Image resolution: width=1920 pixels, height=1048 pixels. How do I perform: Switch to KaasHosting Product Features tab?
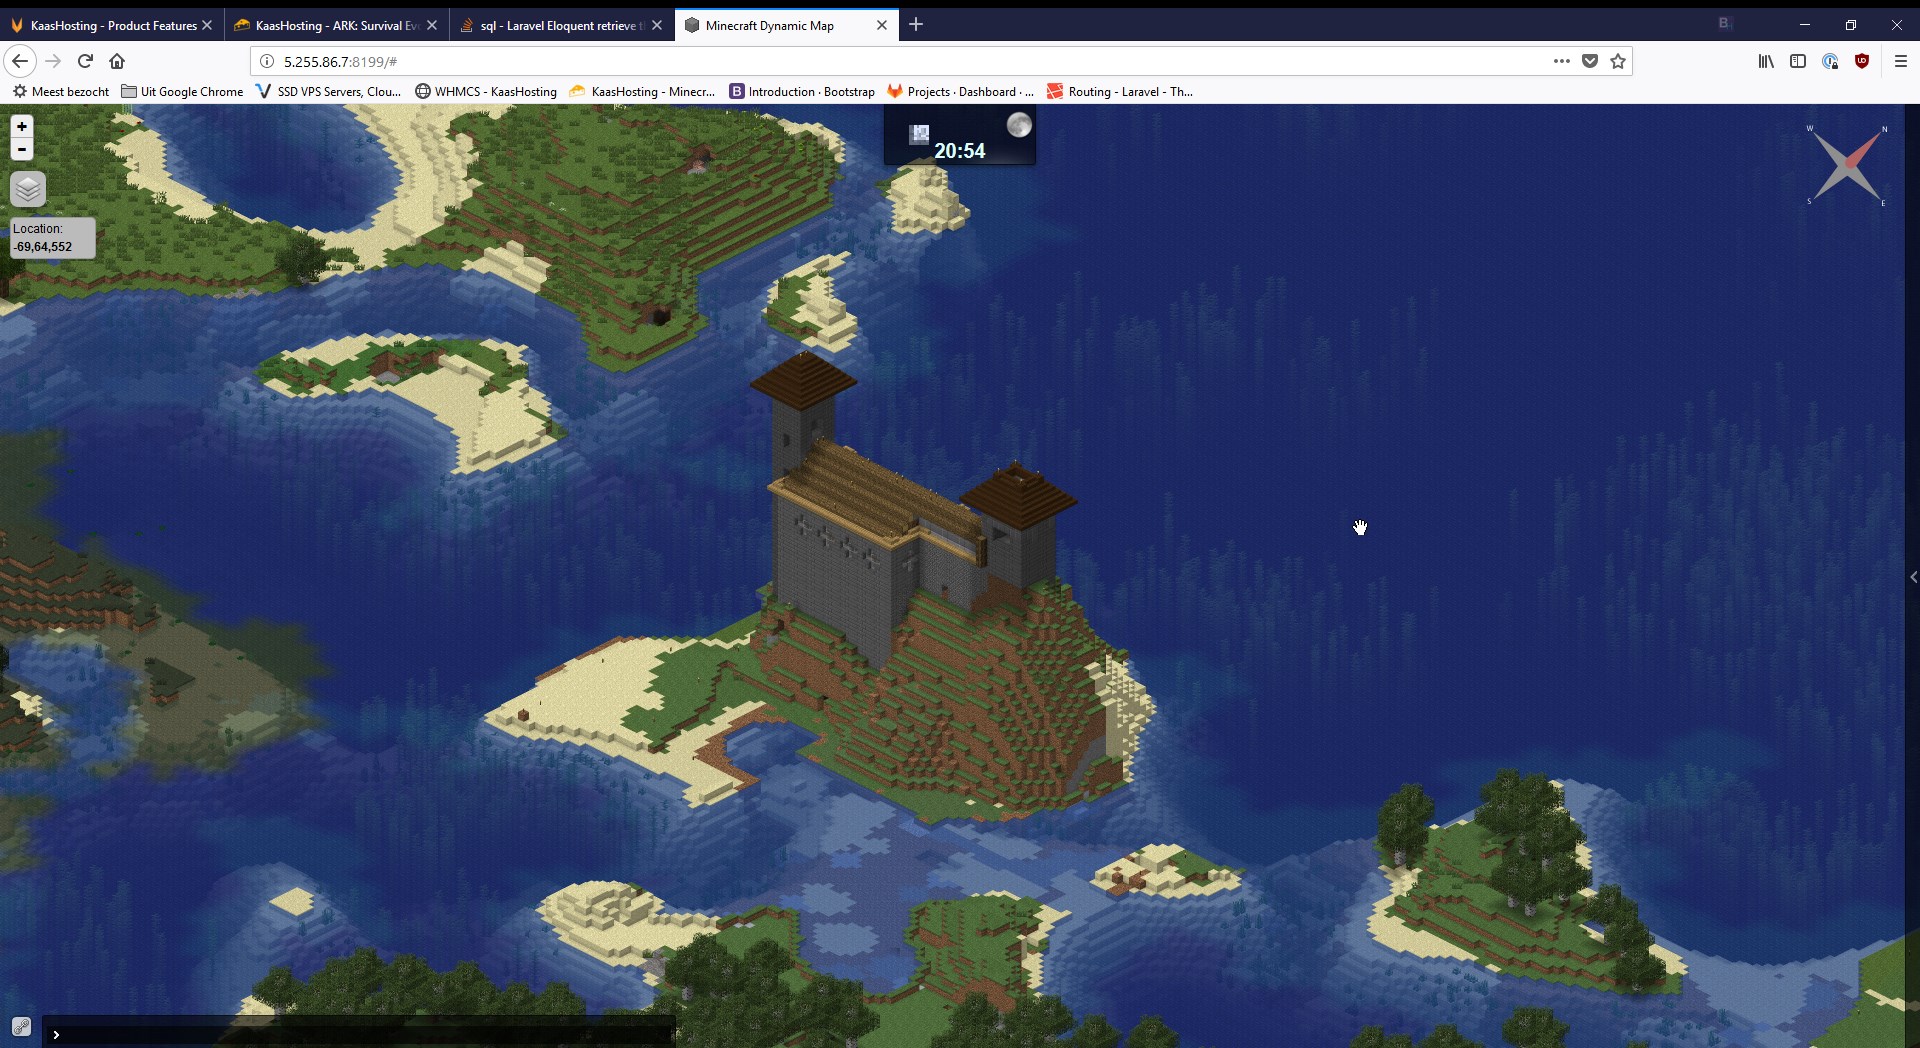[x=112, y=25]
